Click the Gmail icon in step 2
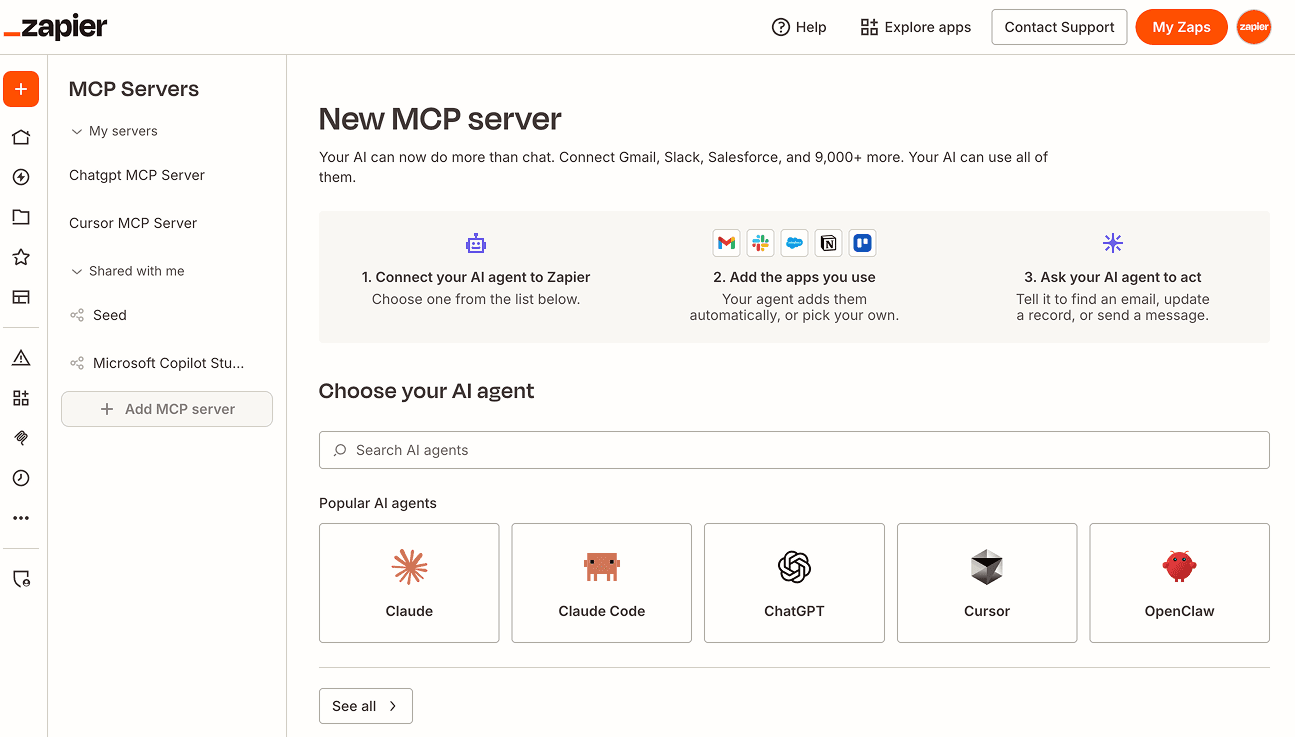 [727, 243]
